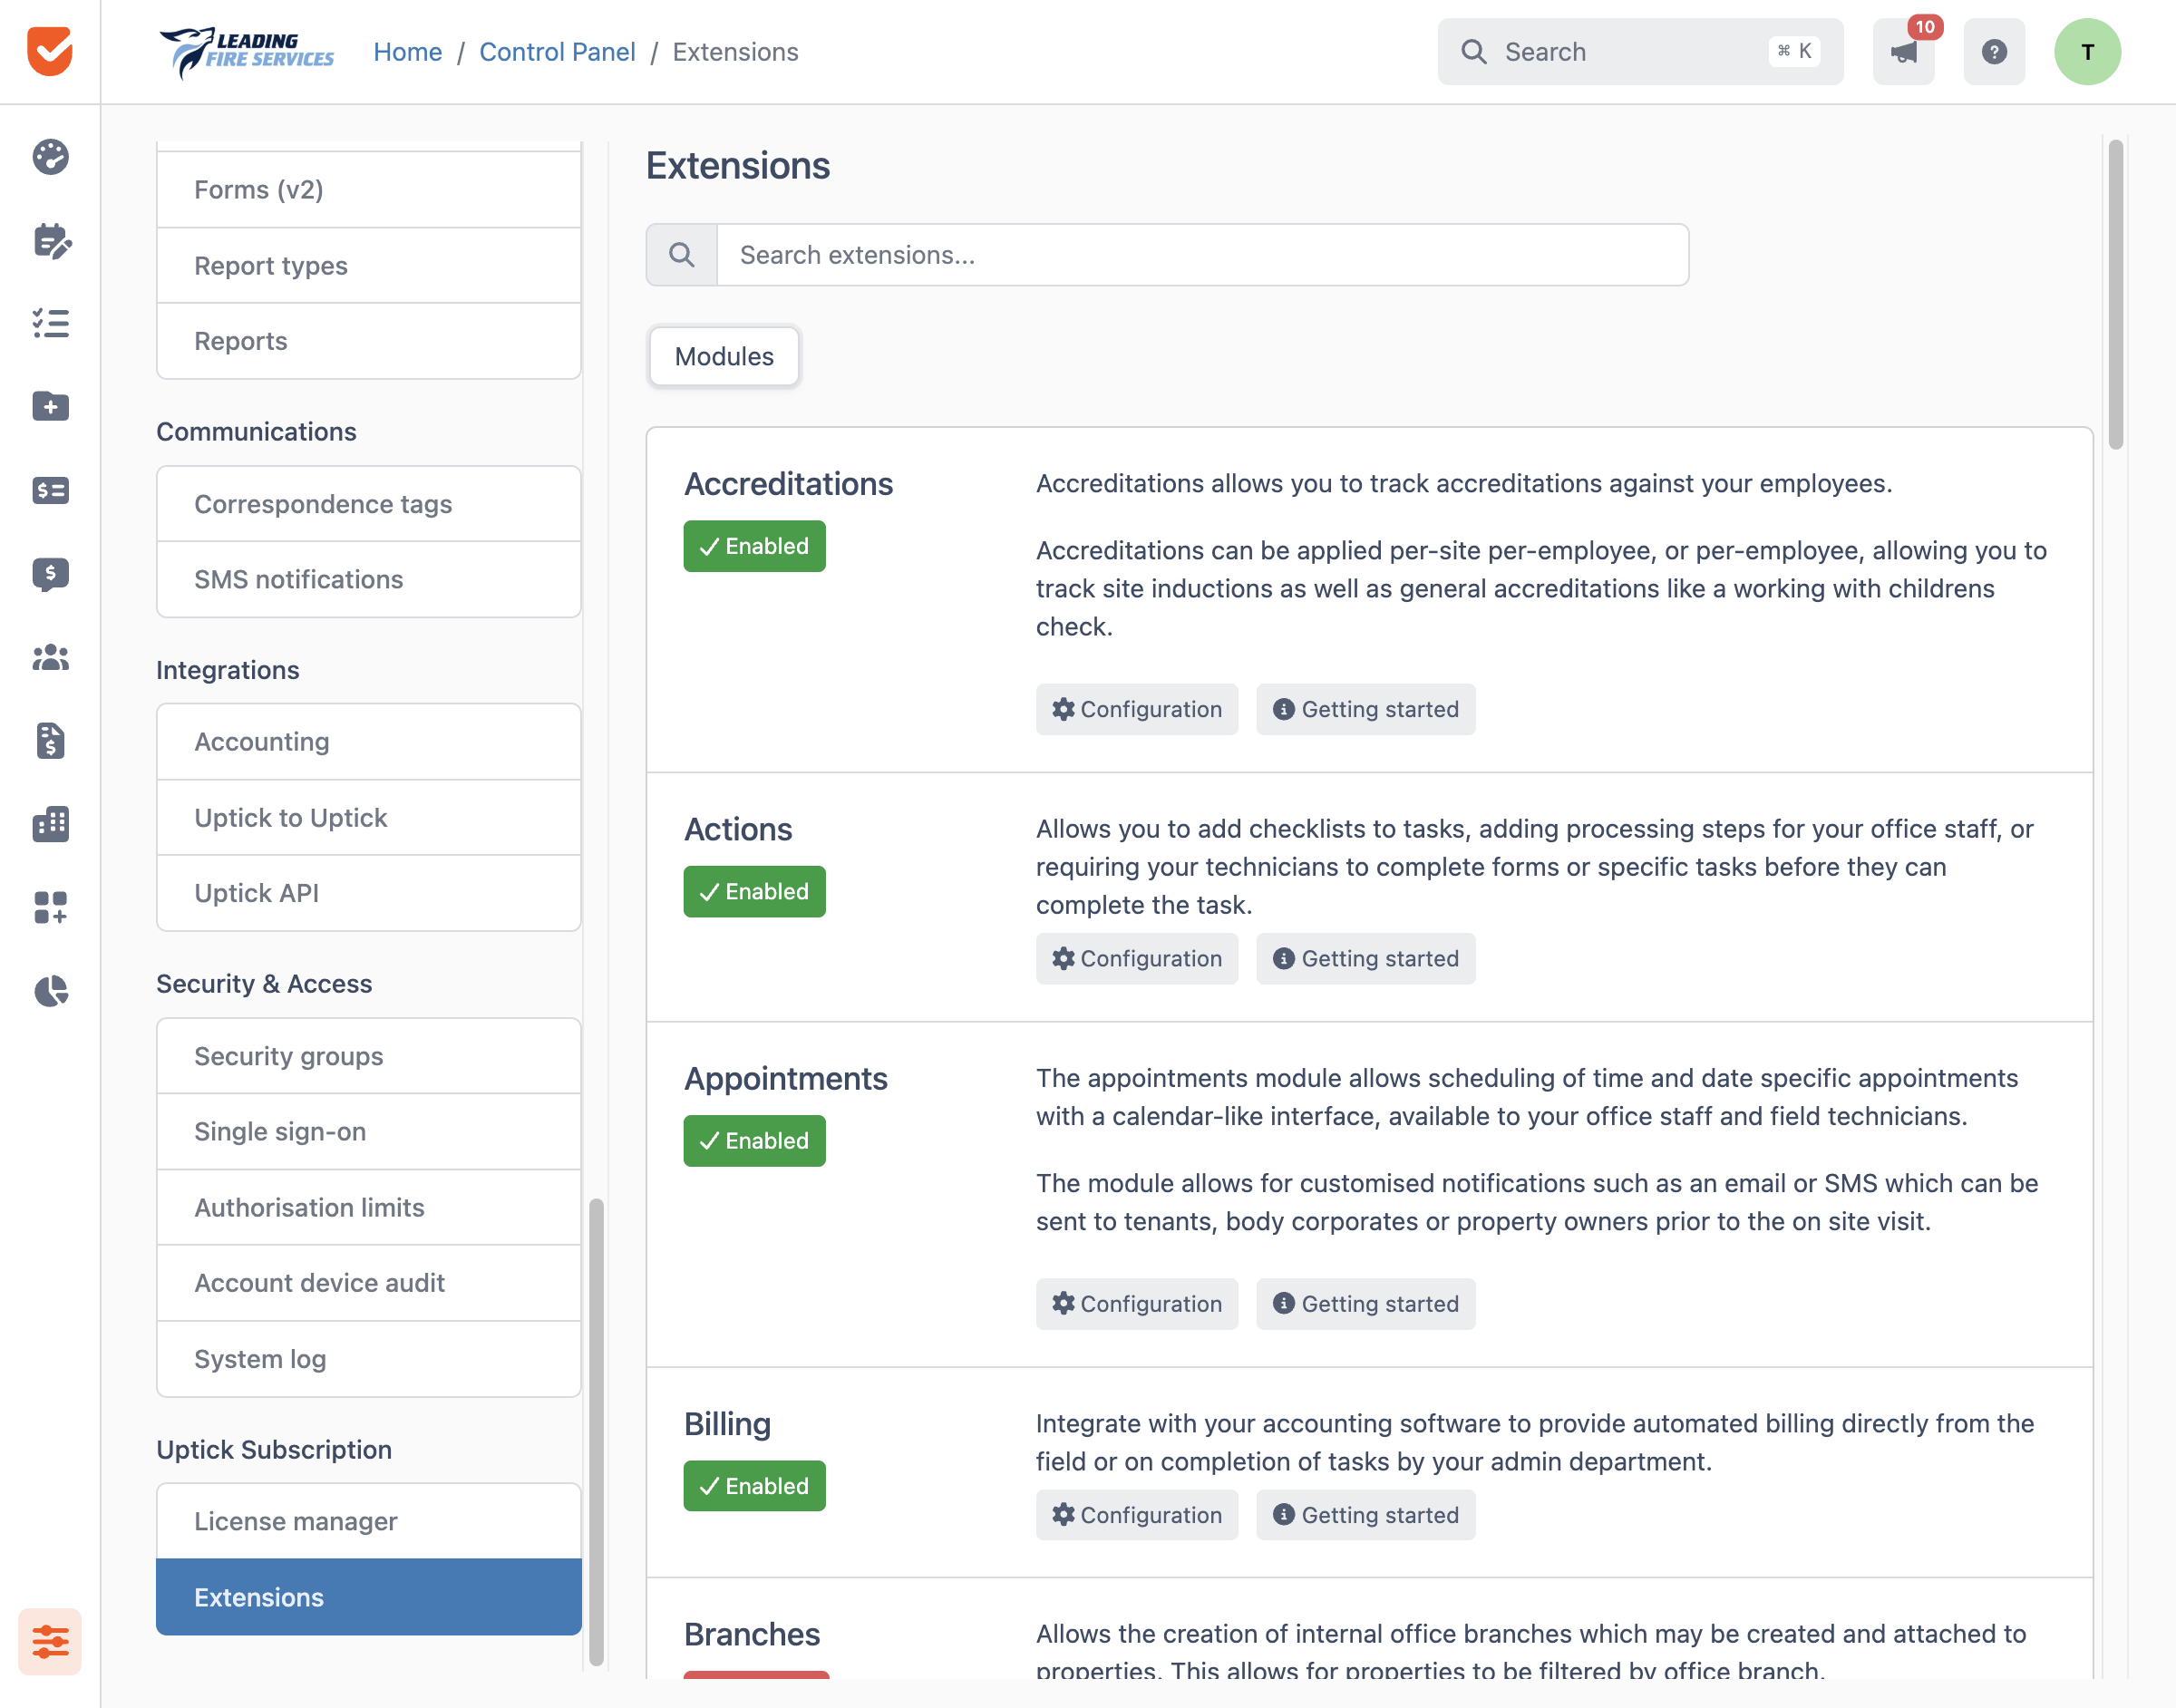Focus the global Search field
2176x1708 pixels.
[1640, 51]
